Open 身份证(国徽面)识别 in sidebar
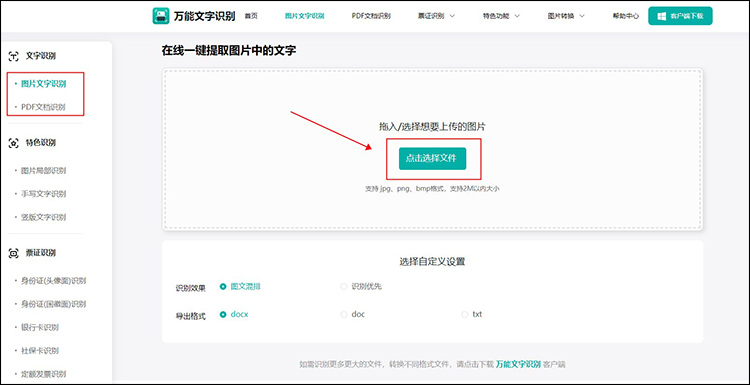The height and width of the screenshot is (385, 750). [x=54, y=304]
